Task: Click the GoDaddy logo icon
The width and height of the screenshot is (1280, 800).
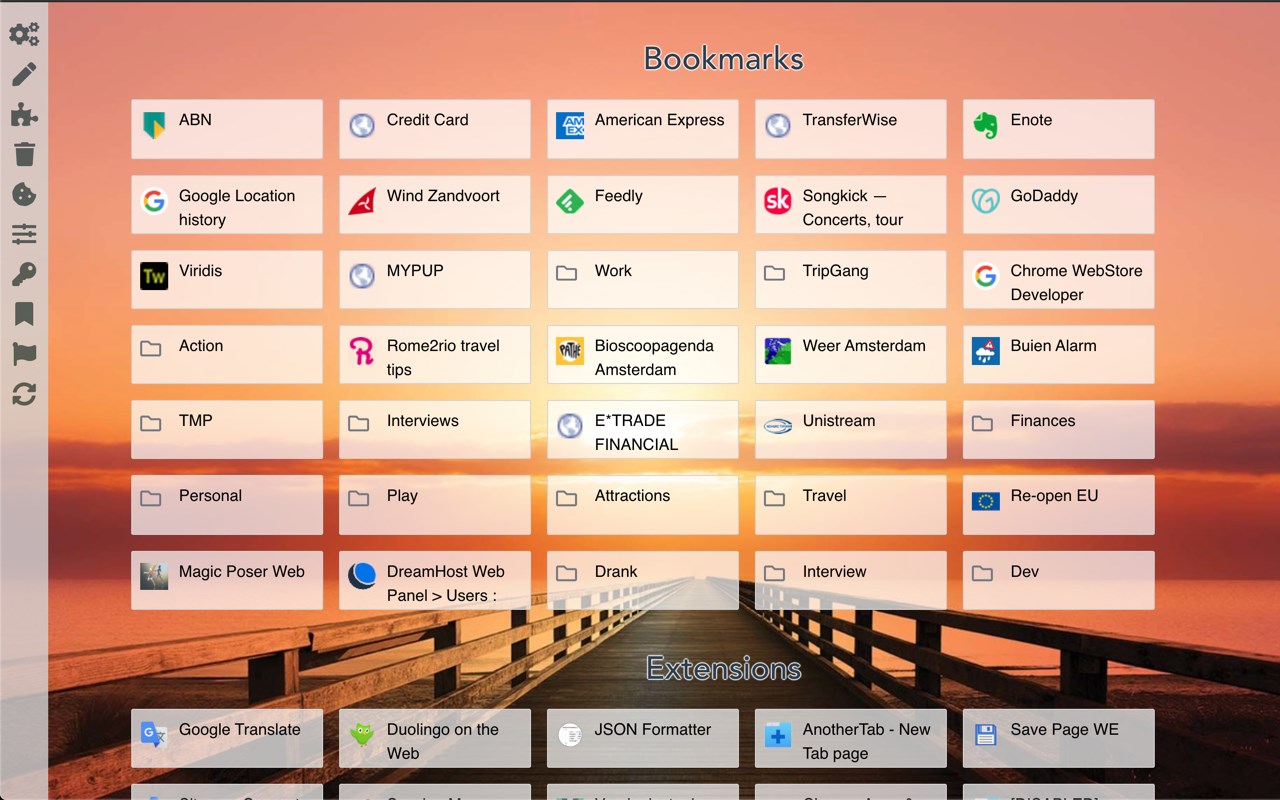Action: pos(986,201)
